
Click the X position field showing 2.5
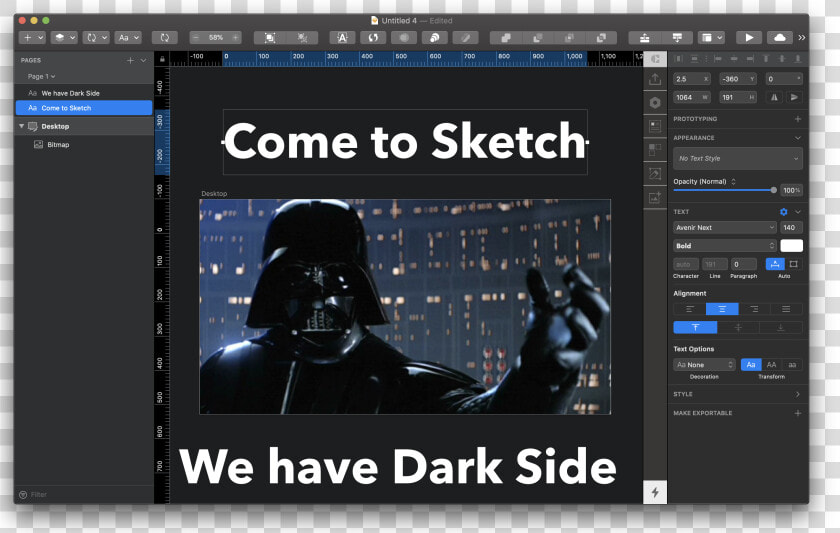(x=692, y=79)
